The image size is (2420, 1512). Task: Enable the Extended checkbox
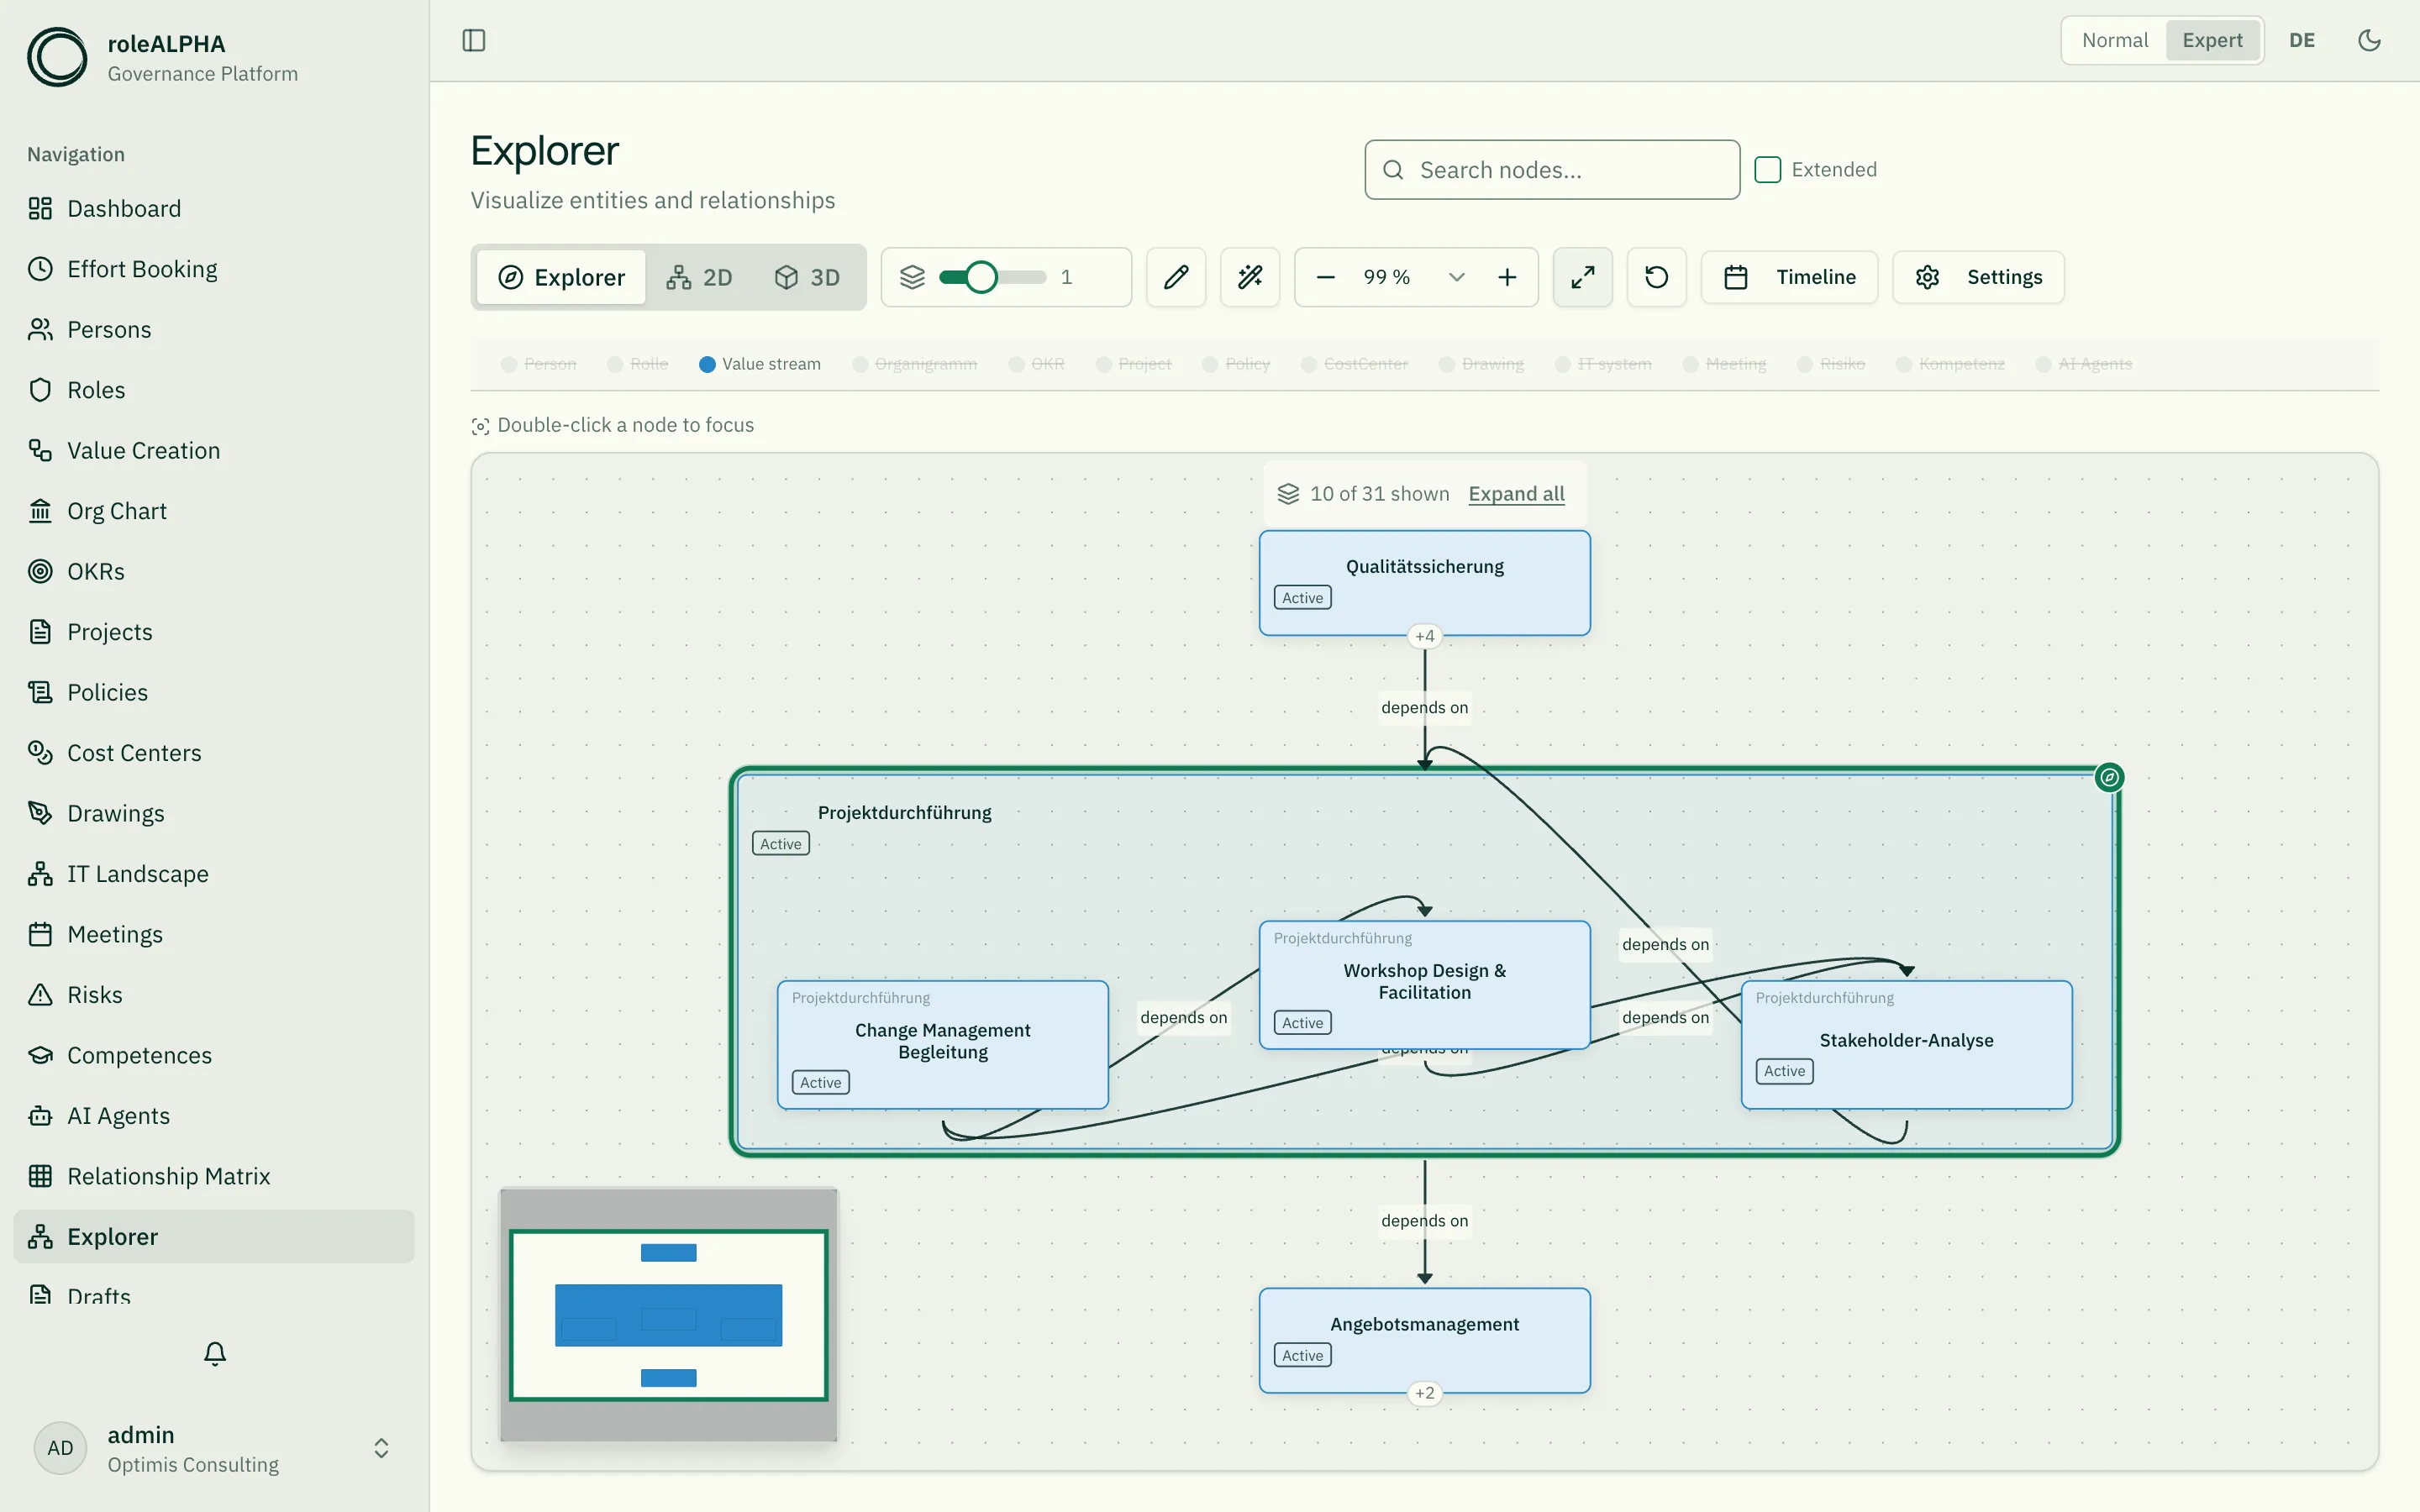(x=1767, y=169)
